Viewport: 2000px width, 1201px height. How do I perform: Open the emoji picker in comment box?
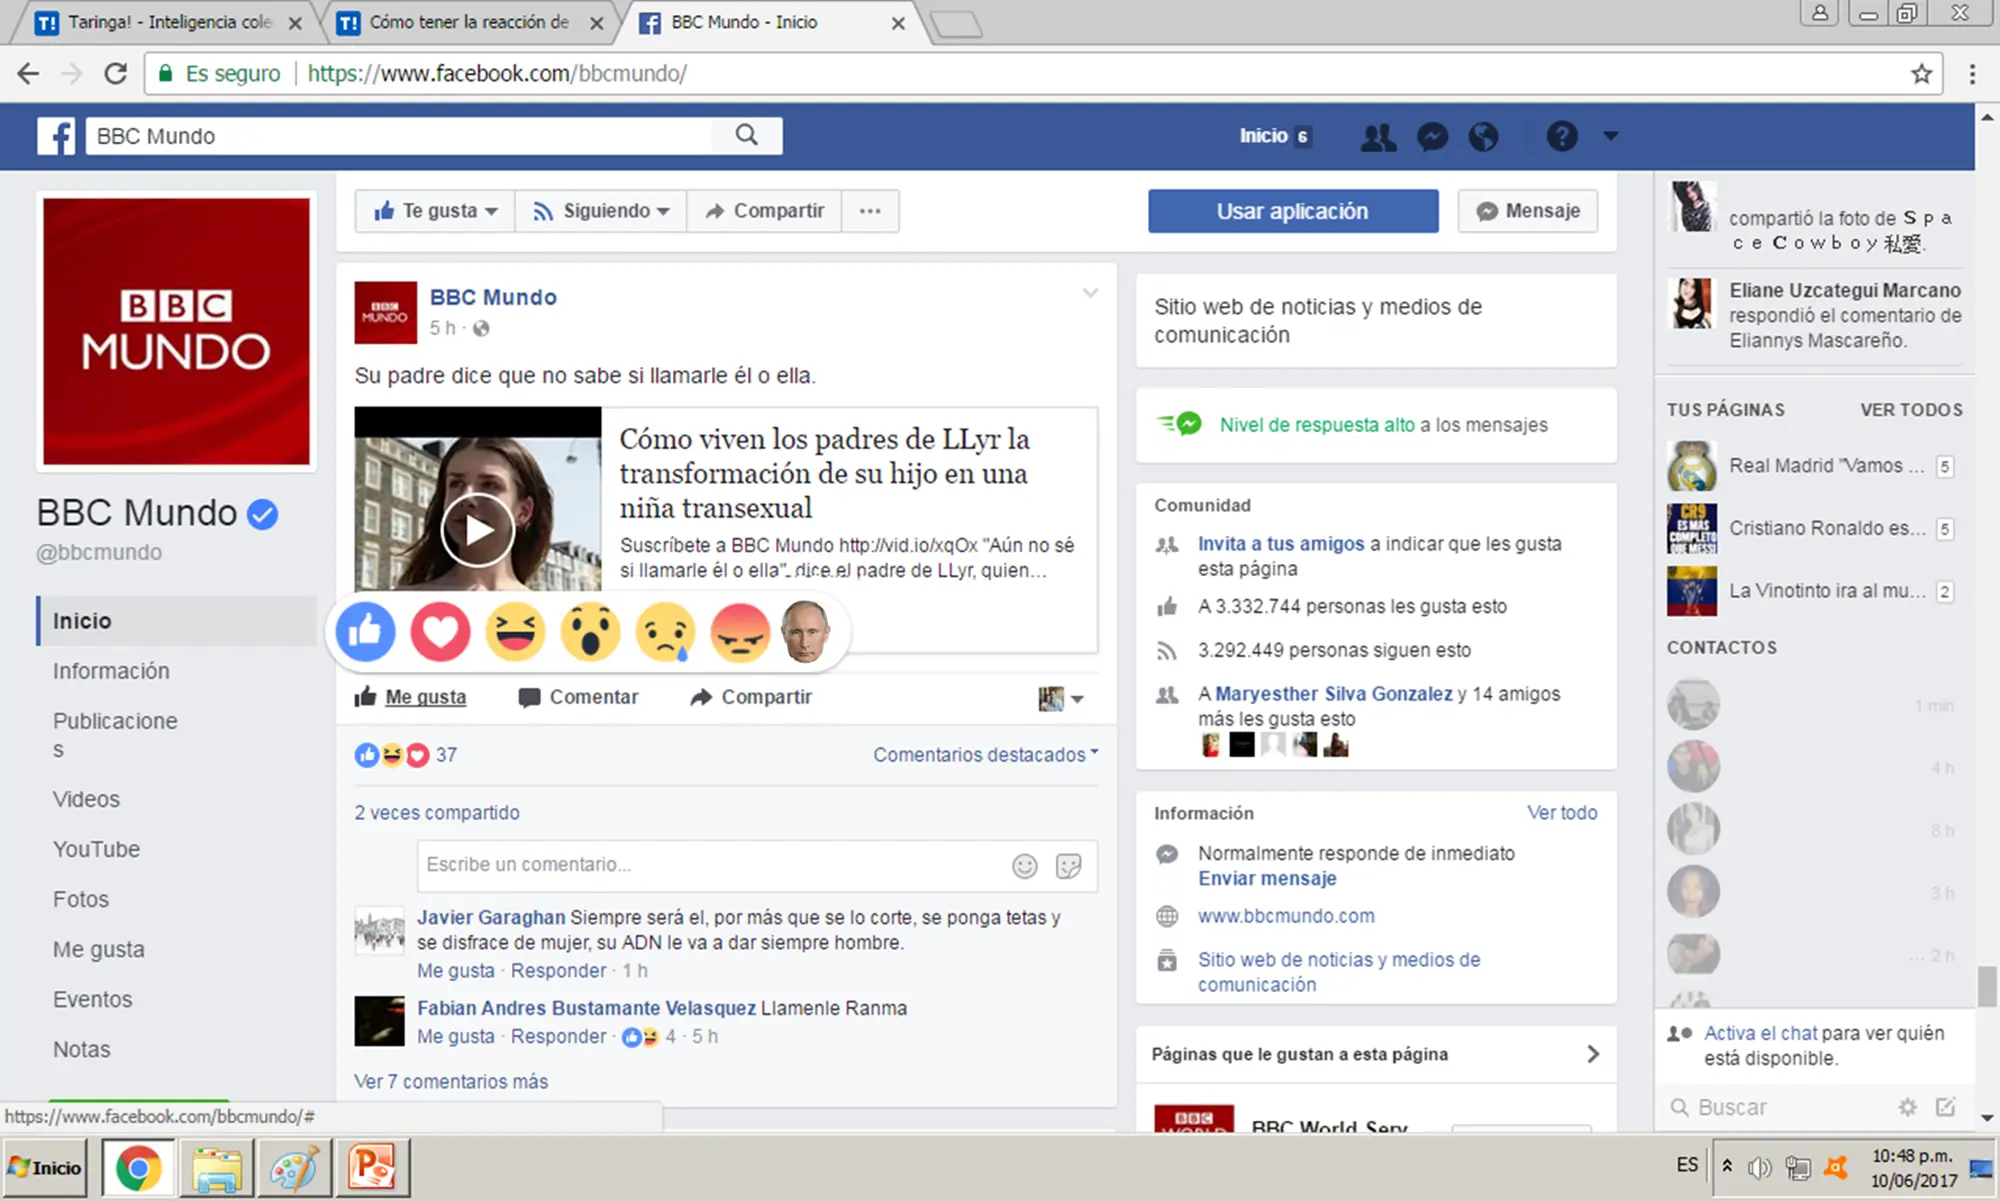pos(1025,866)
